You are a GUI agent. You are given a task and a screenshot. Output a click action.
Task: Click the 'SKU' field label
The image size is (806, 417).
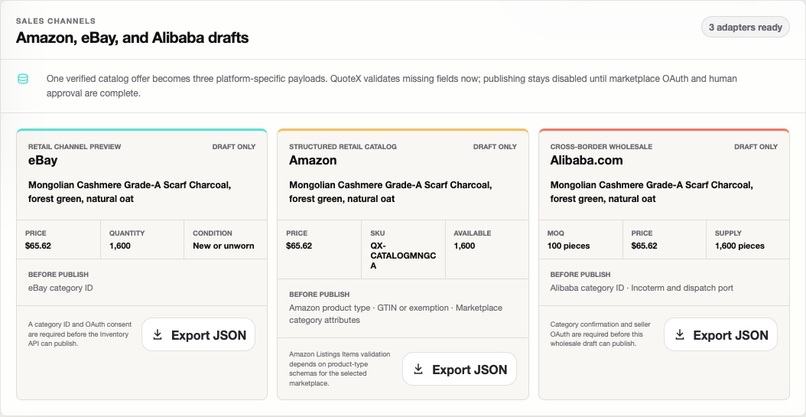(377, 233)
